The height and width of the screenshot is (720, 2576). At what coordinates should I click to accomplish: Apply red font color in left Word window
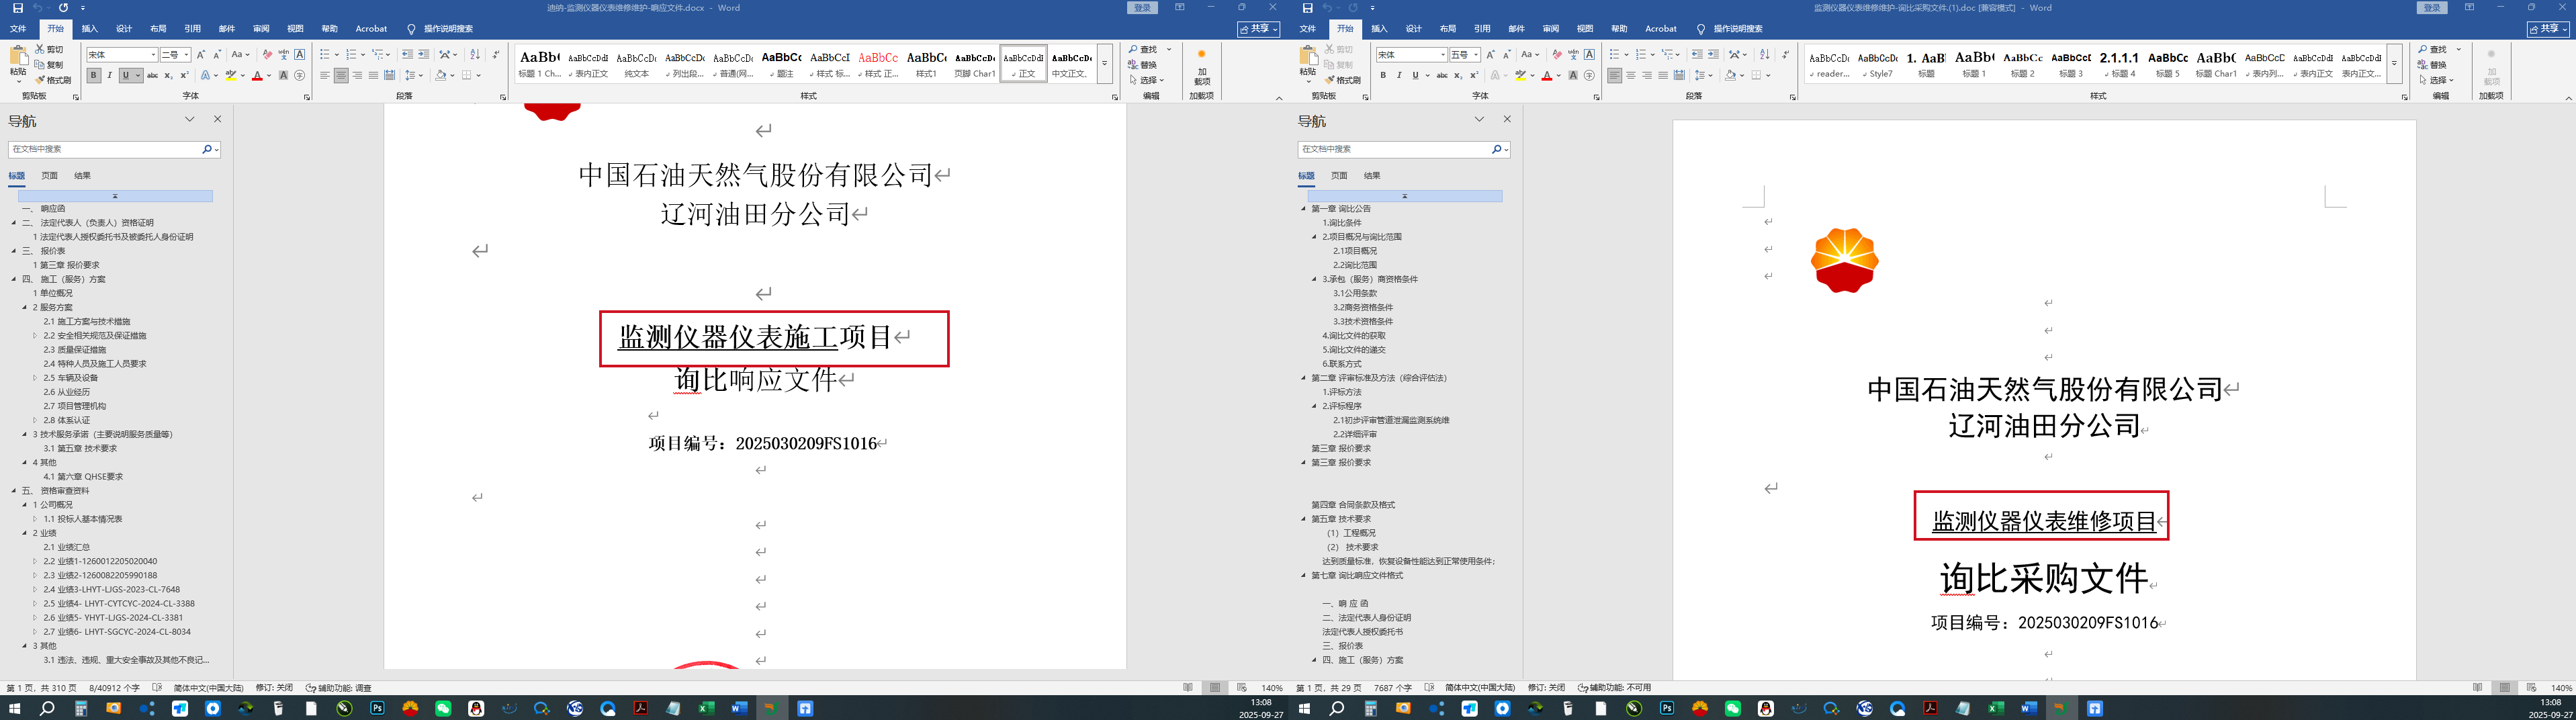[x=257, y=75]
